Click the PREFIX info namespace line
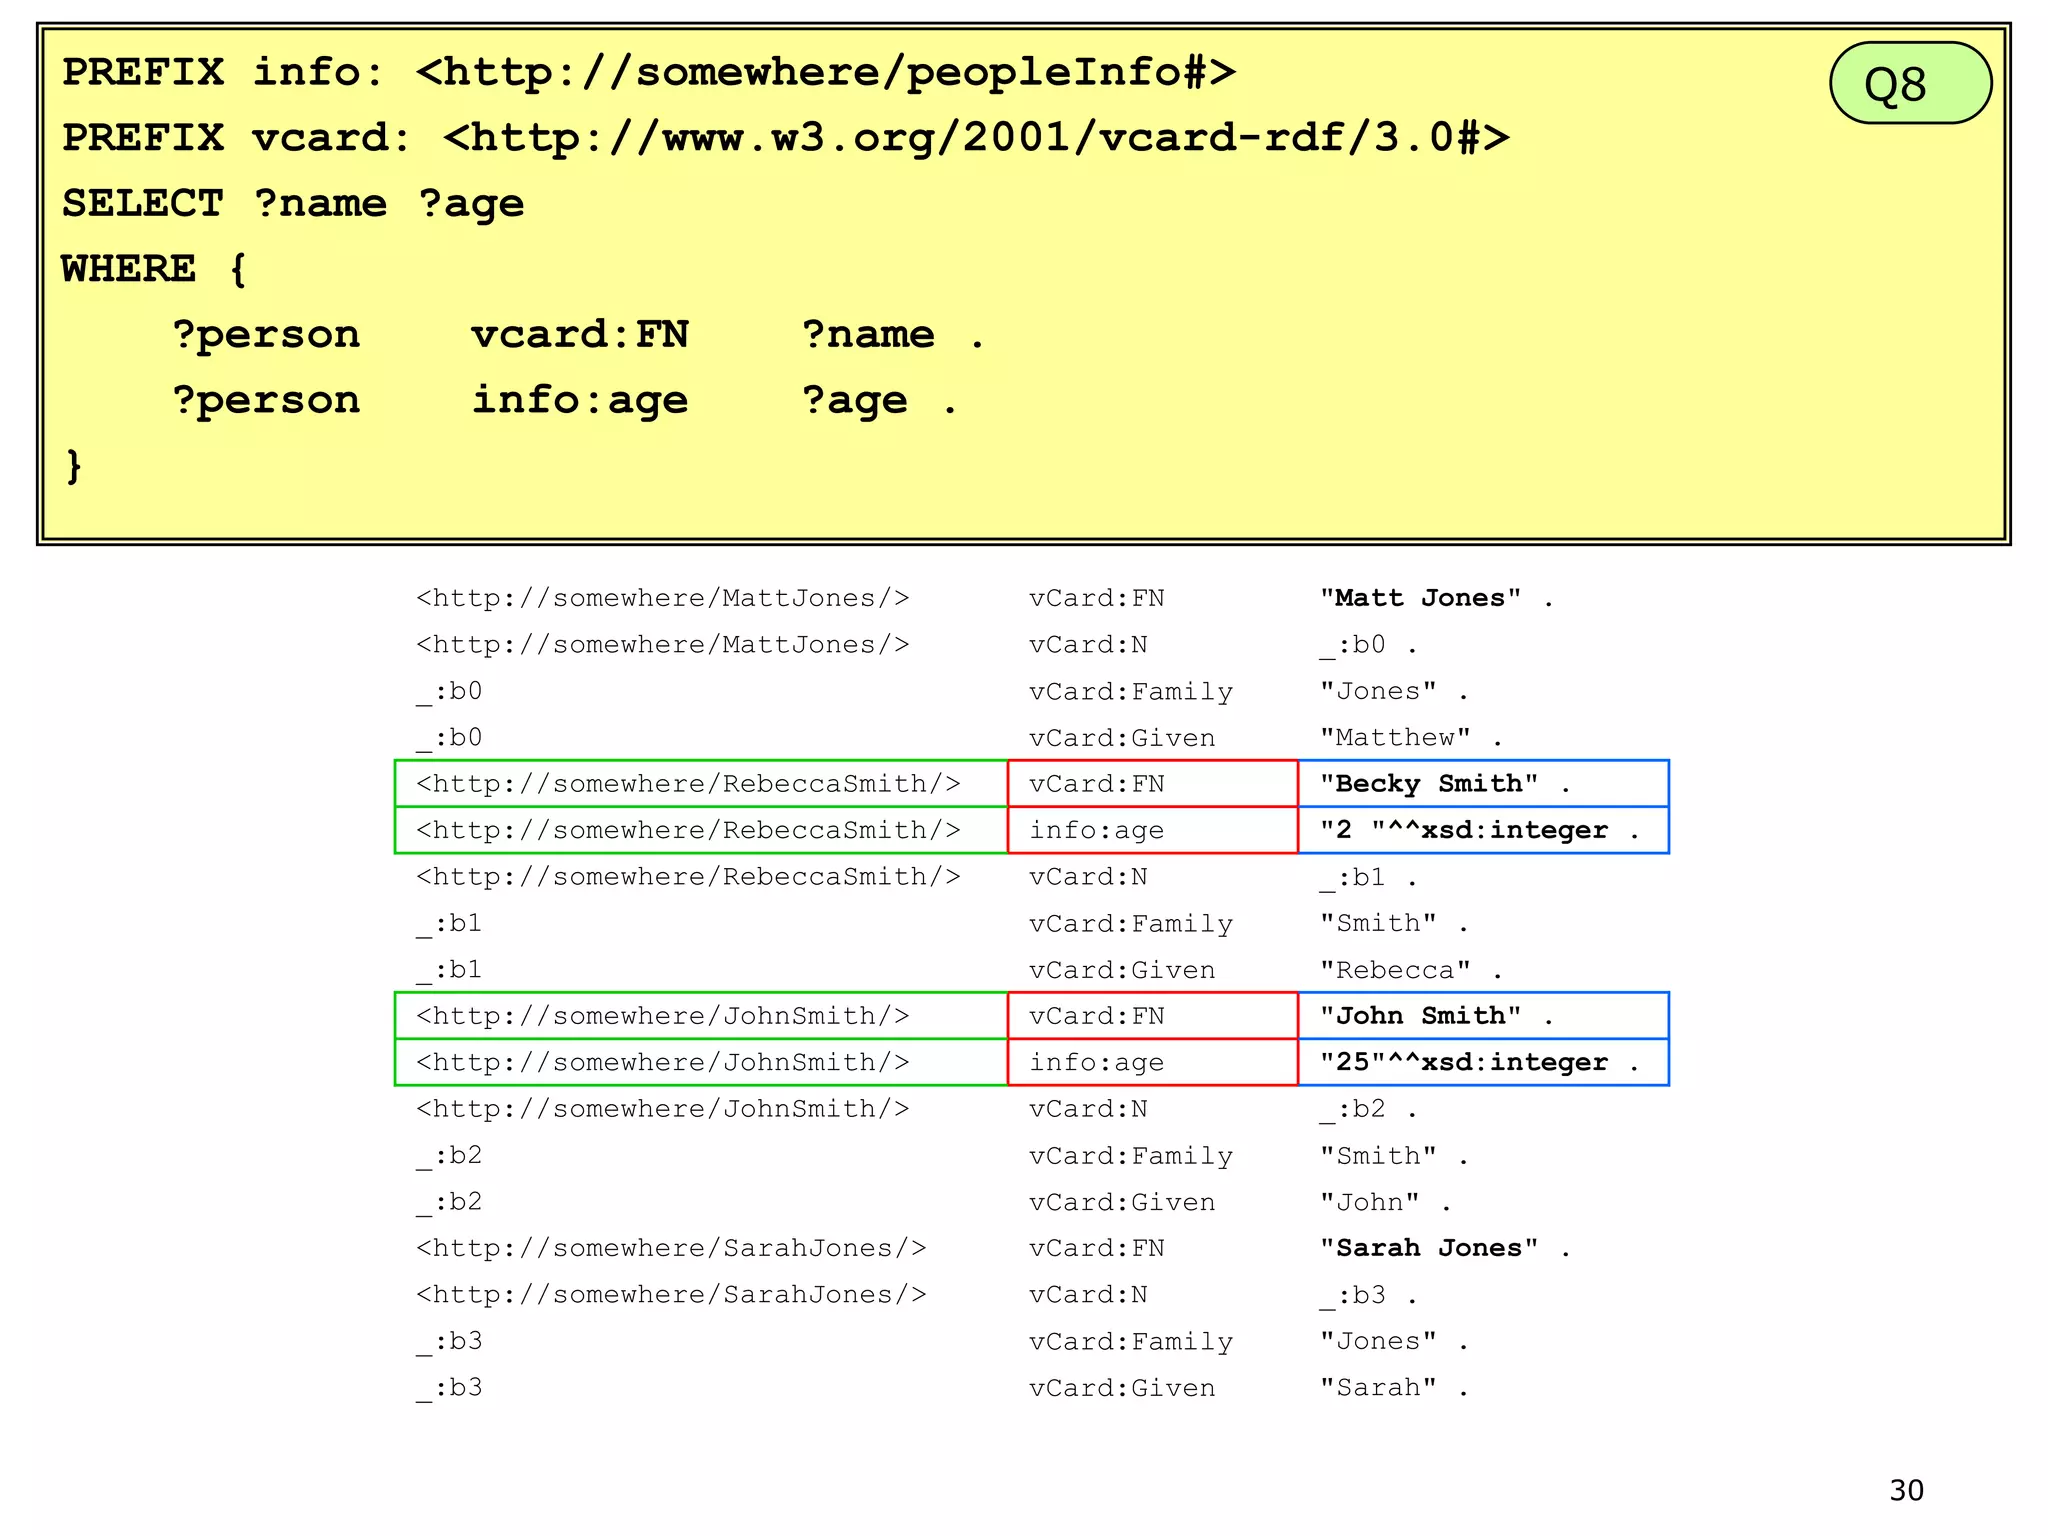 point(649,72)
